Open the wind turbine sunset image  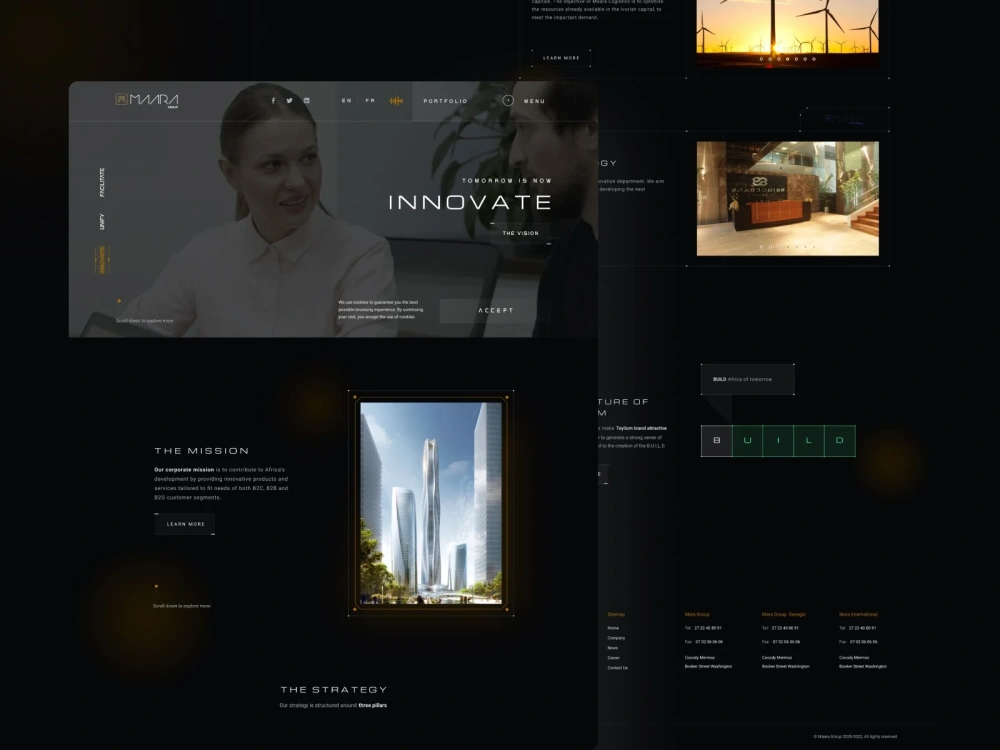tap(788, 32)
